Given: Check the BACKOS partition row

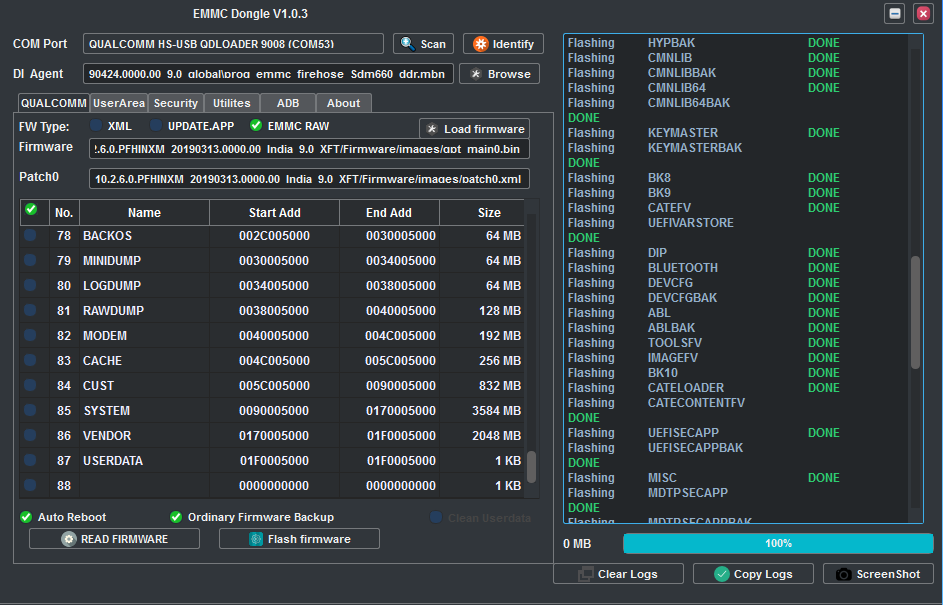Looking at the screenshot, I should point(30,235).
